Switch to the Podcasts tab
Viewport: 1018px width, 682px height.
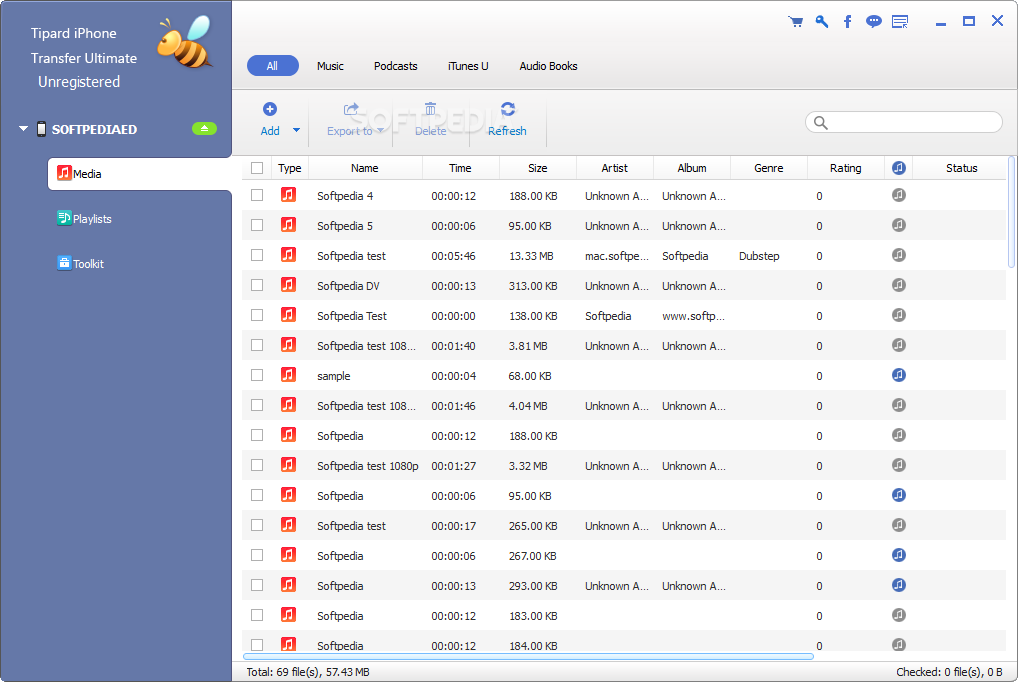pos(395,66)
